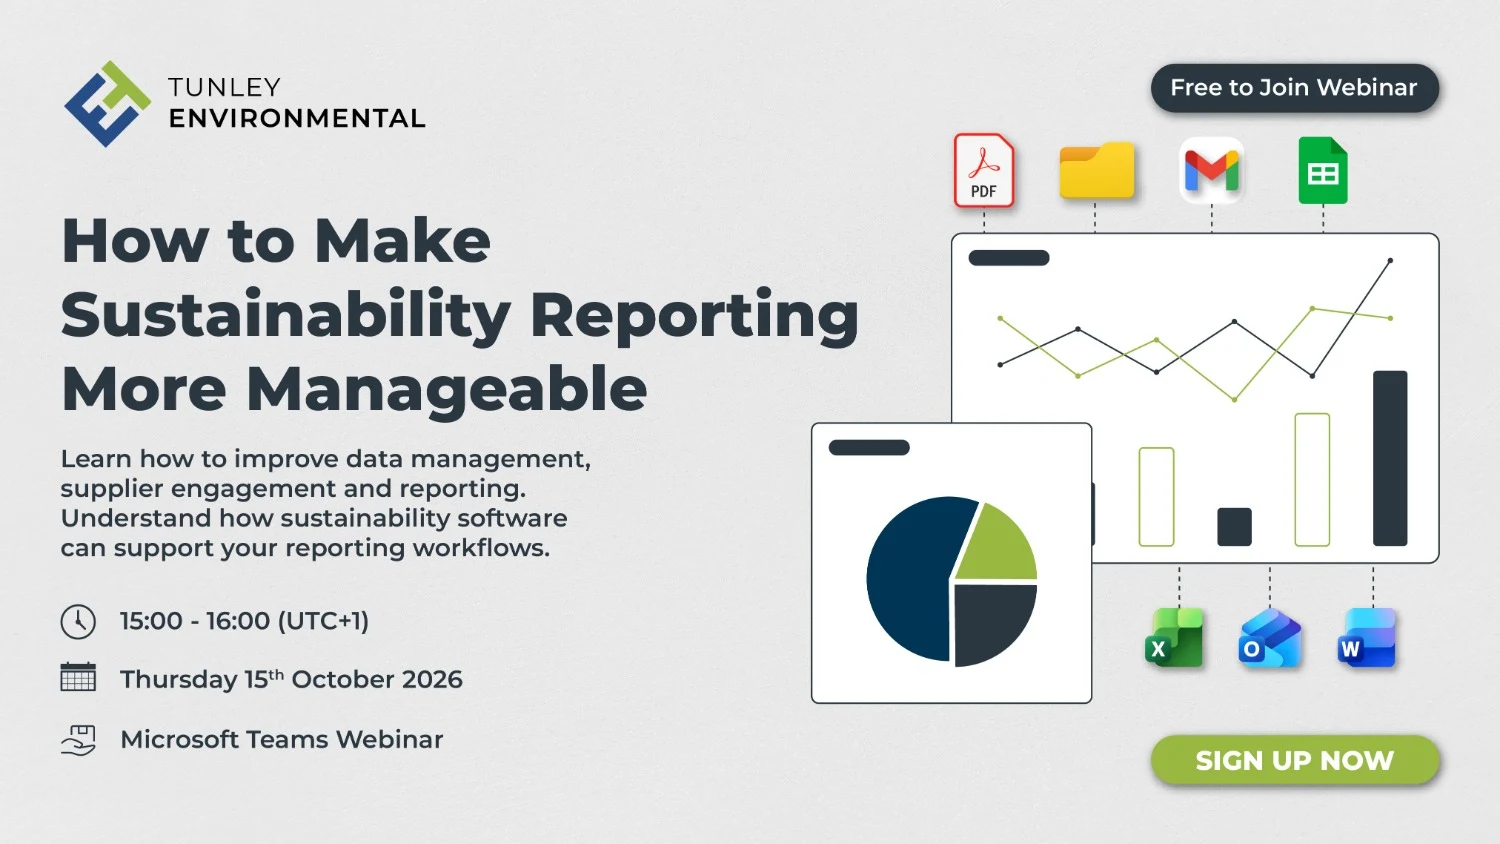The image size is (1500, 844).
Task: Click the Thursday 15th October 2026 date
Action: [x=291, y=679]
